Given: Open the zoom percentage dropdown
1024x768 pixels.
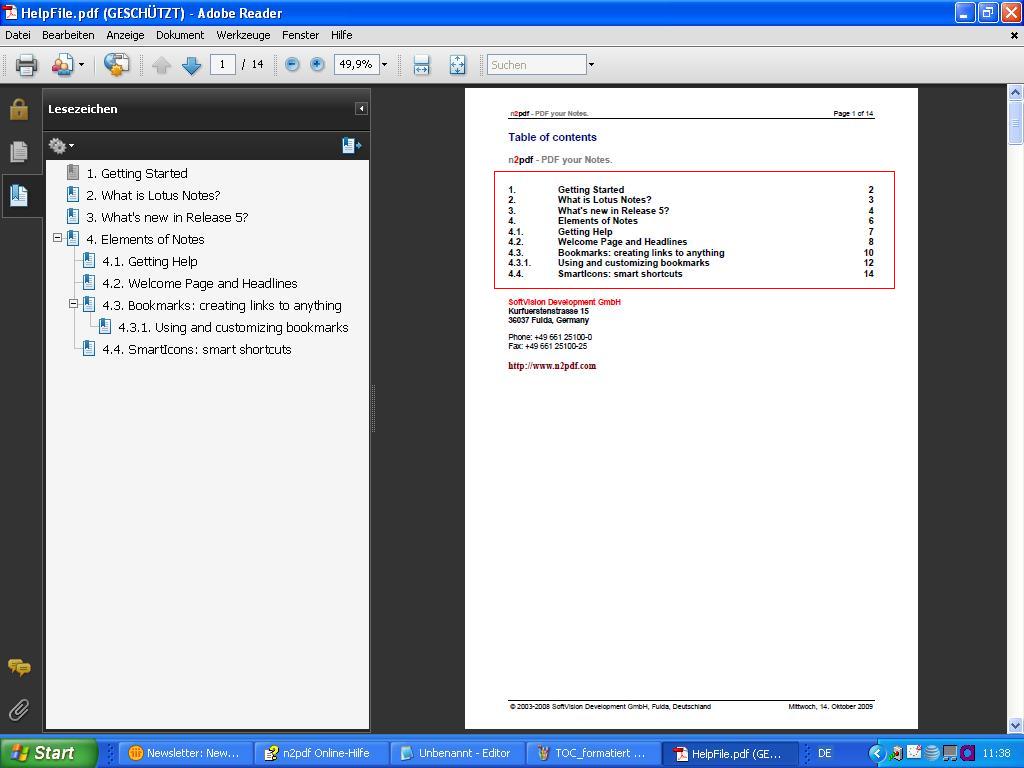Looking at the screenshot, I should click(x=385, y=65).
